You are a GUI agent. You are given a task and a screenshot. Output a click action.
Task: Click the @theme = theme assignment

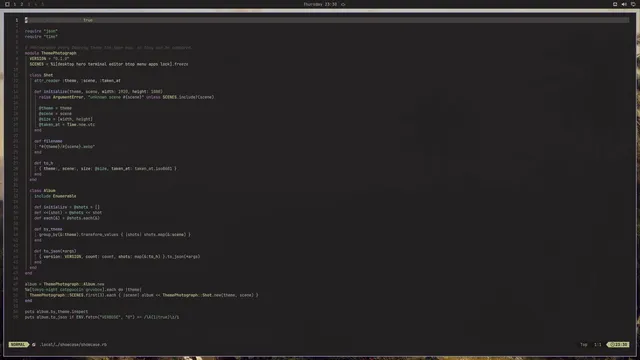[55, 108]
